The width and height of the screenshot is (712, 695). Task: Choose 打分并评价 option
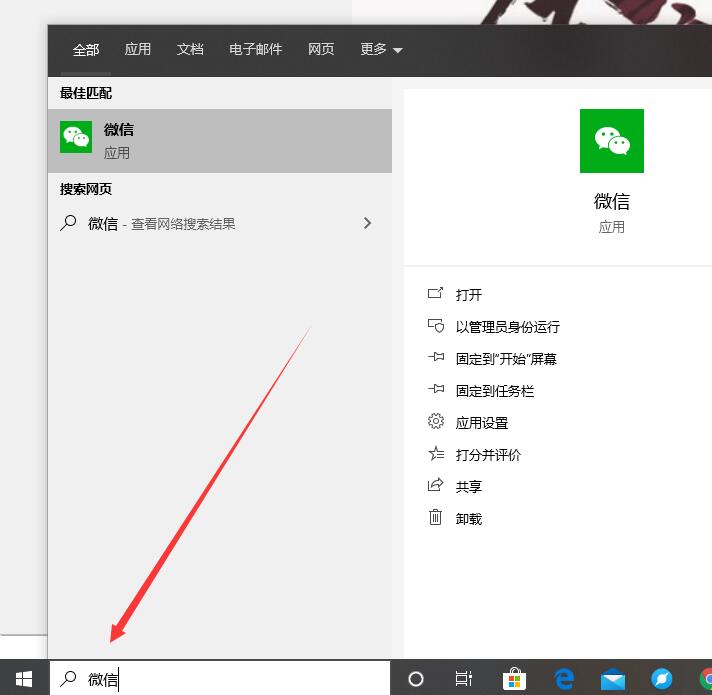pyautogui.click(x=488, y=455)
